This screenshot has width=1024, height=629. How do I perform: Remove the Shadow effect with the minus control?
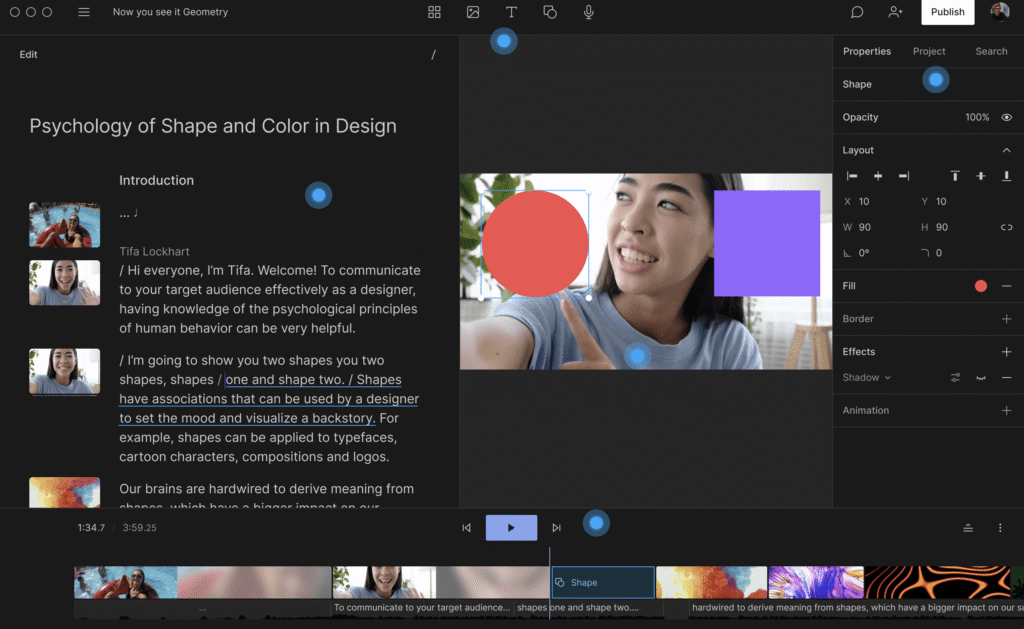pyautogui.click(x=1007, y=378)
